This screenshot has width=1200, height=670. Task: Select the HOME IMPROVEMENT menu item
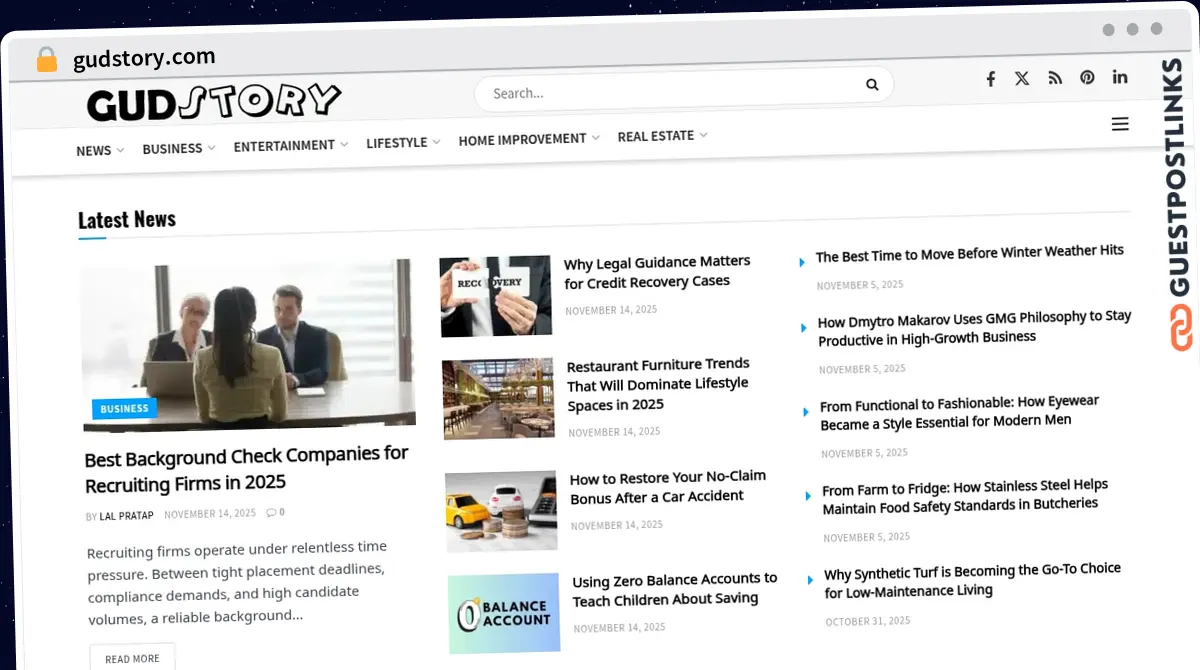(x=521, y=138)
